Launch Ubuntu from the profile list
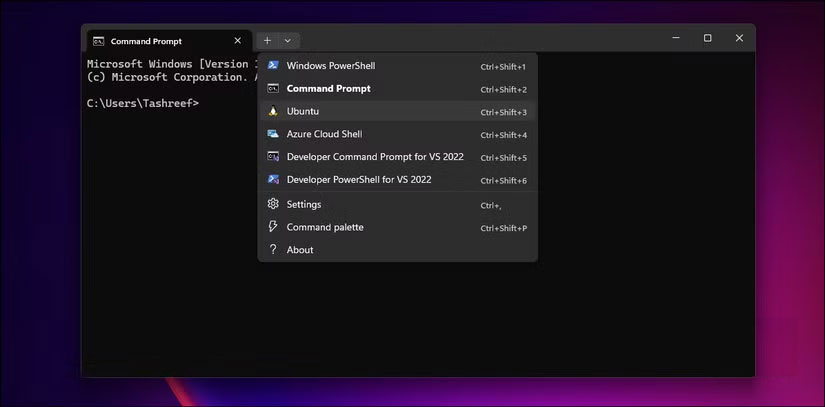Image resolution: width=825 pixels, height=407 pixels. 397,111
